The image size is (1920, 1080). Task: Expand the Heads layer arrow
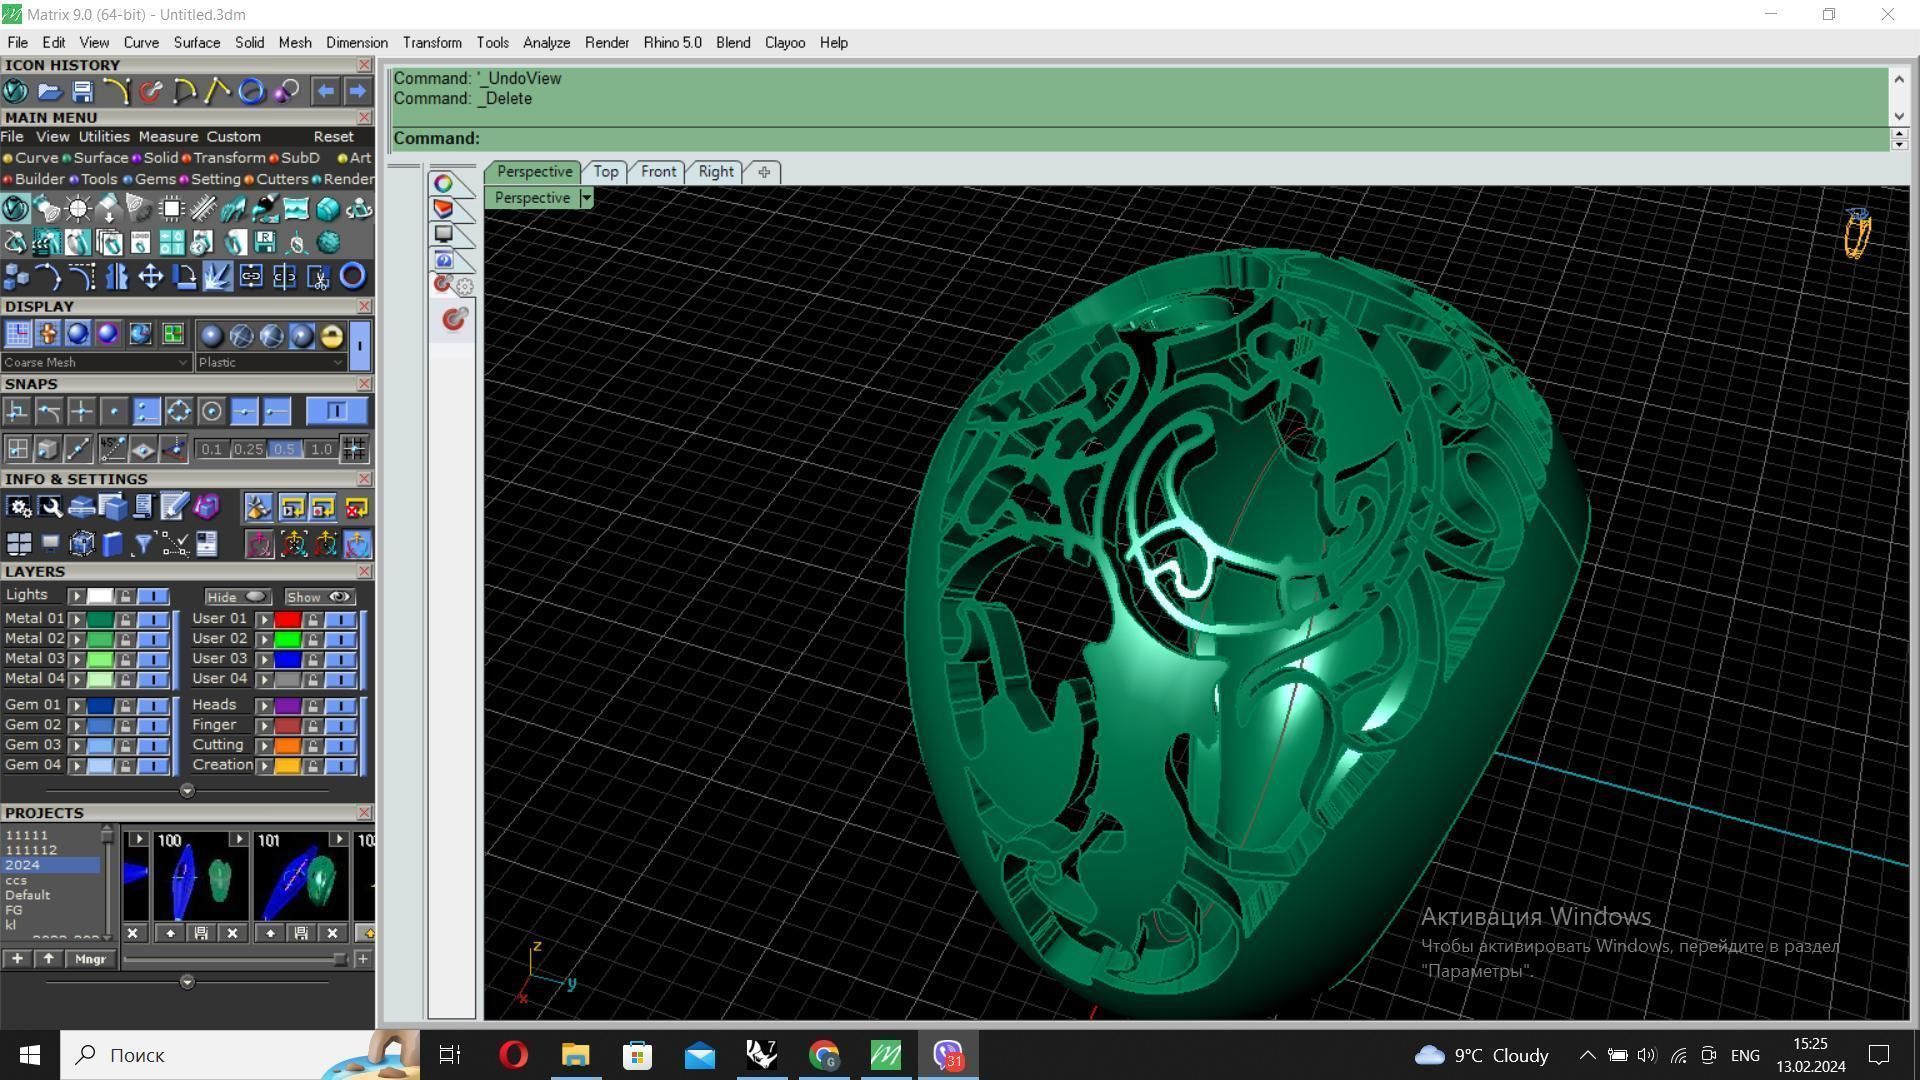click(x=265, y=705)
